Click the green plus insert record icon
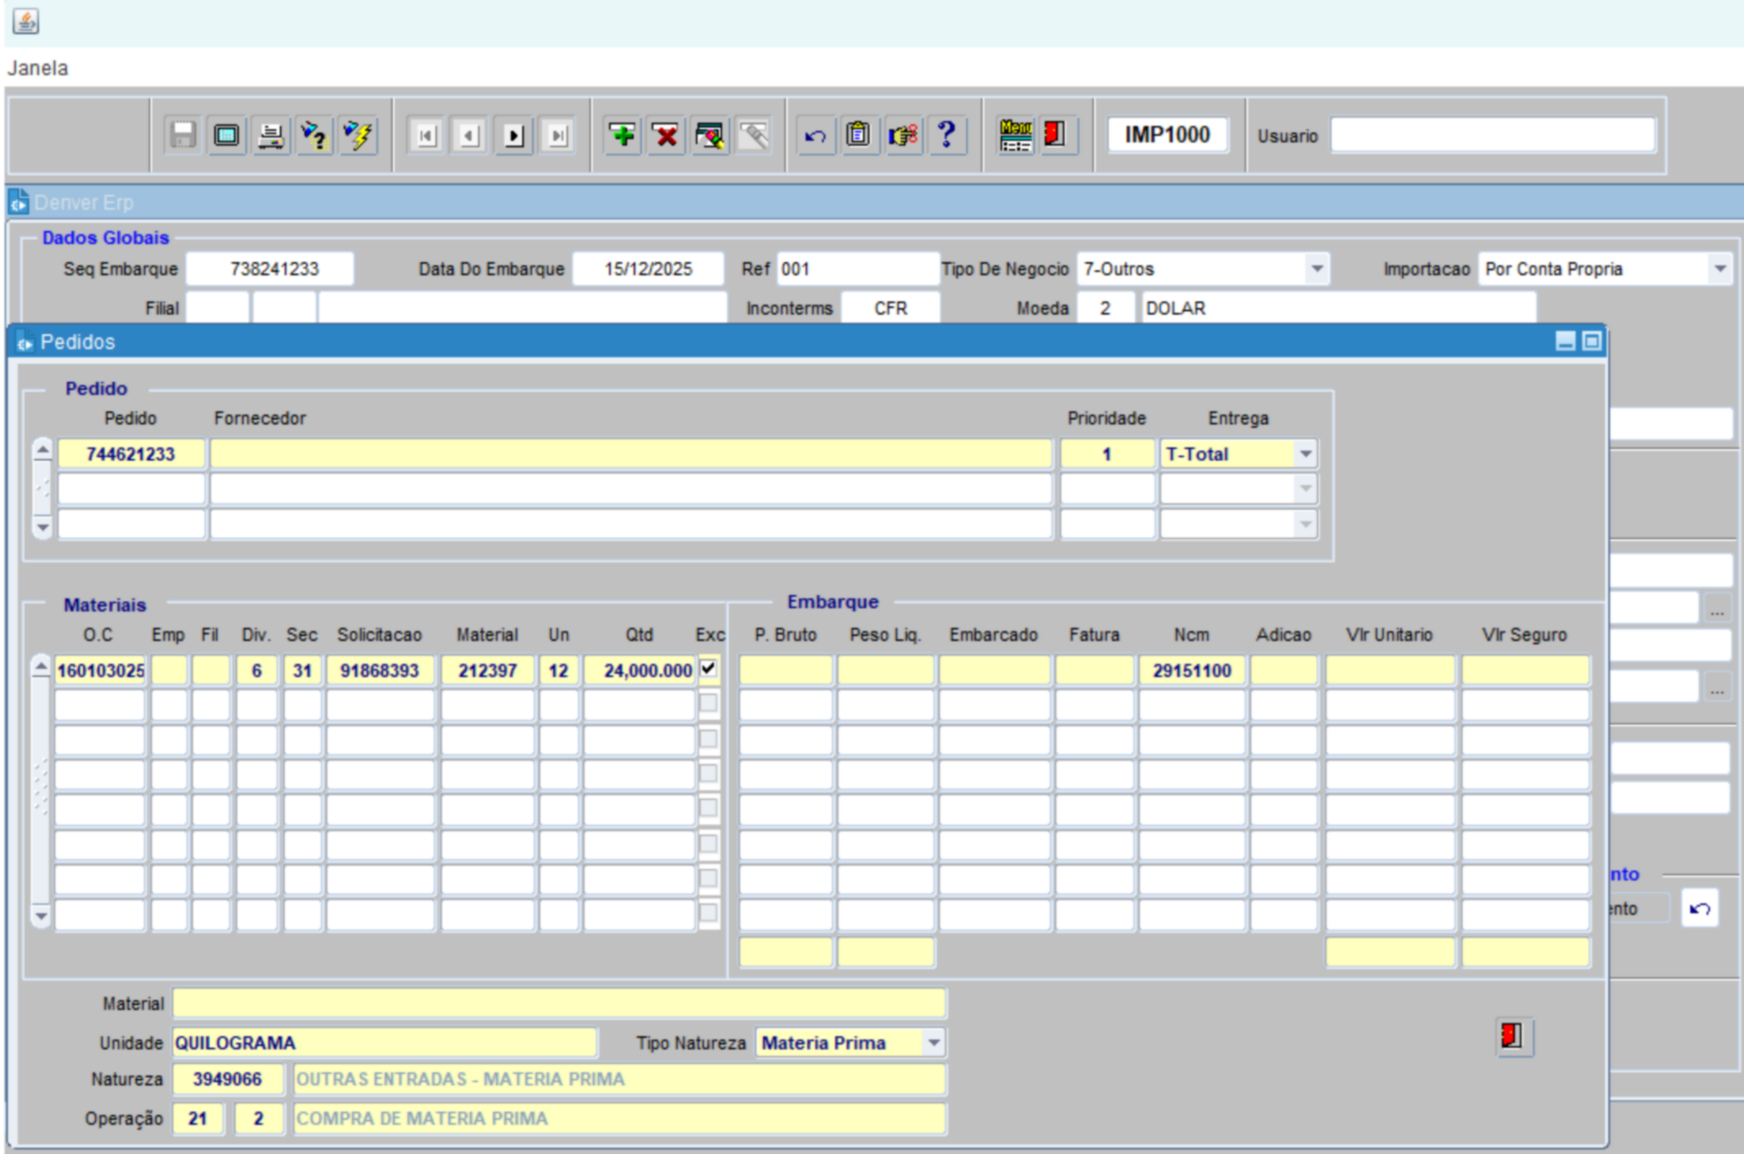The image size is (1744, 1154). [x=622, y=135]
